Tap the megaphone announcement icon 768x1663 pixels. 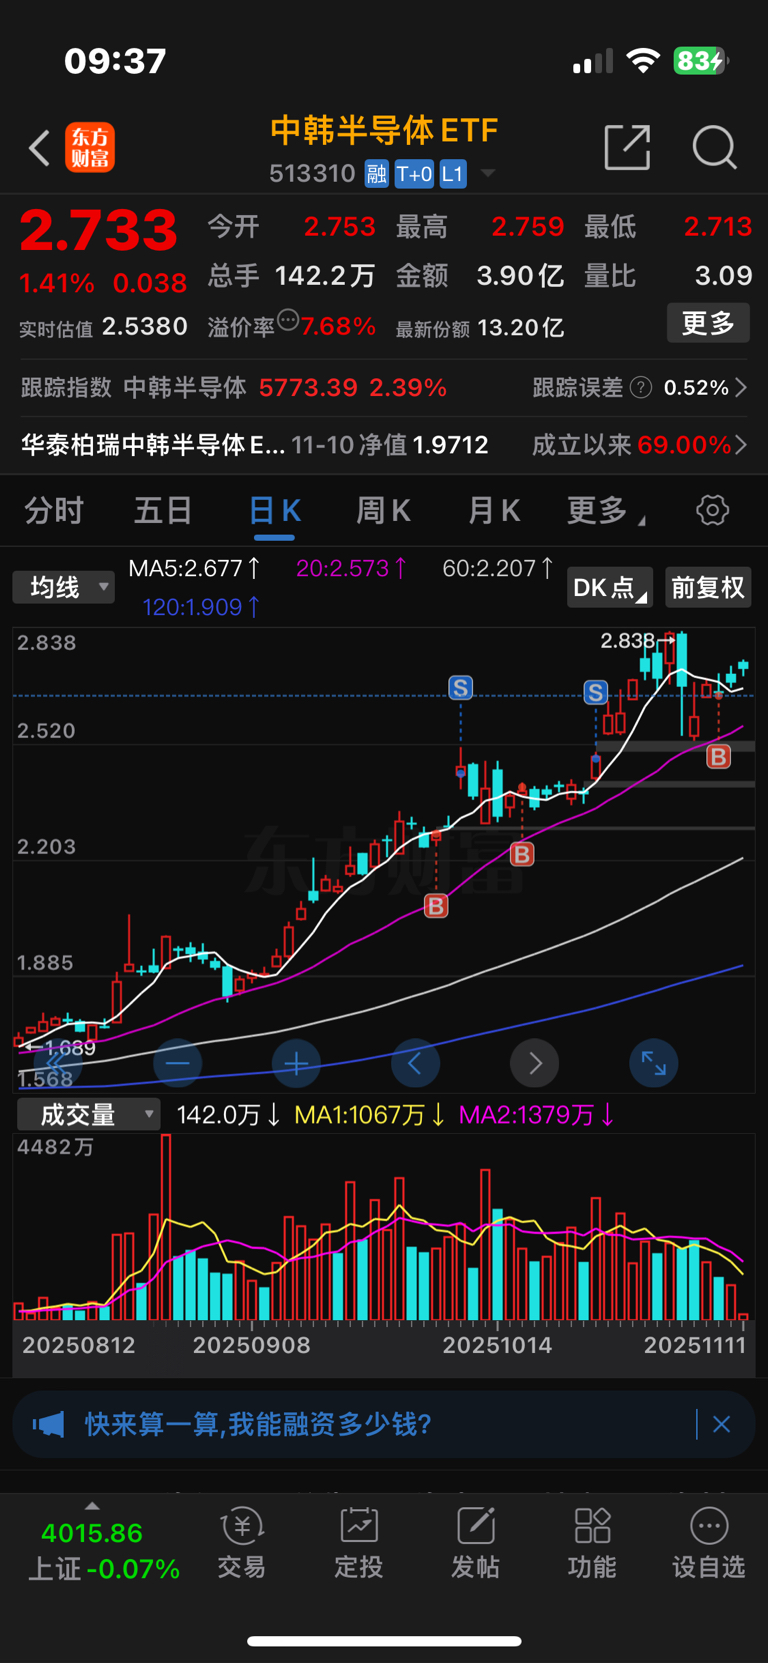tap(48, 1424)
